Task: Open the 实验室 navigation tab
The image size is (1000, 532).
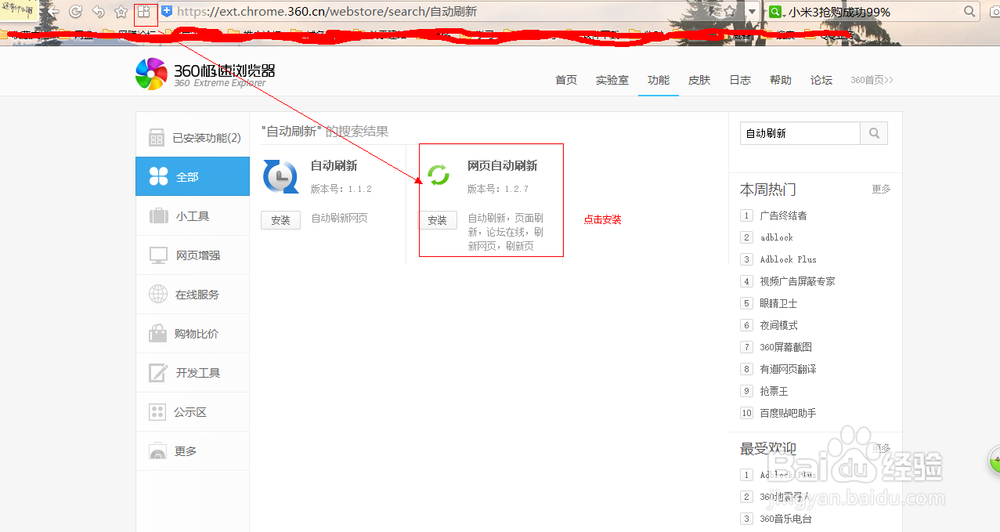Action: tap(612, 80)
